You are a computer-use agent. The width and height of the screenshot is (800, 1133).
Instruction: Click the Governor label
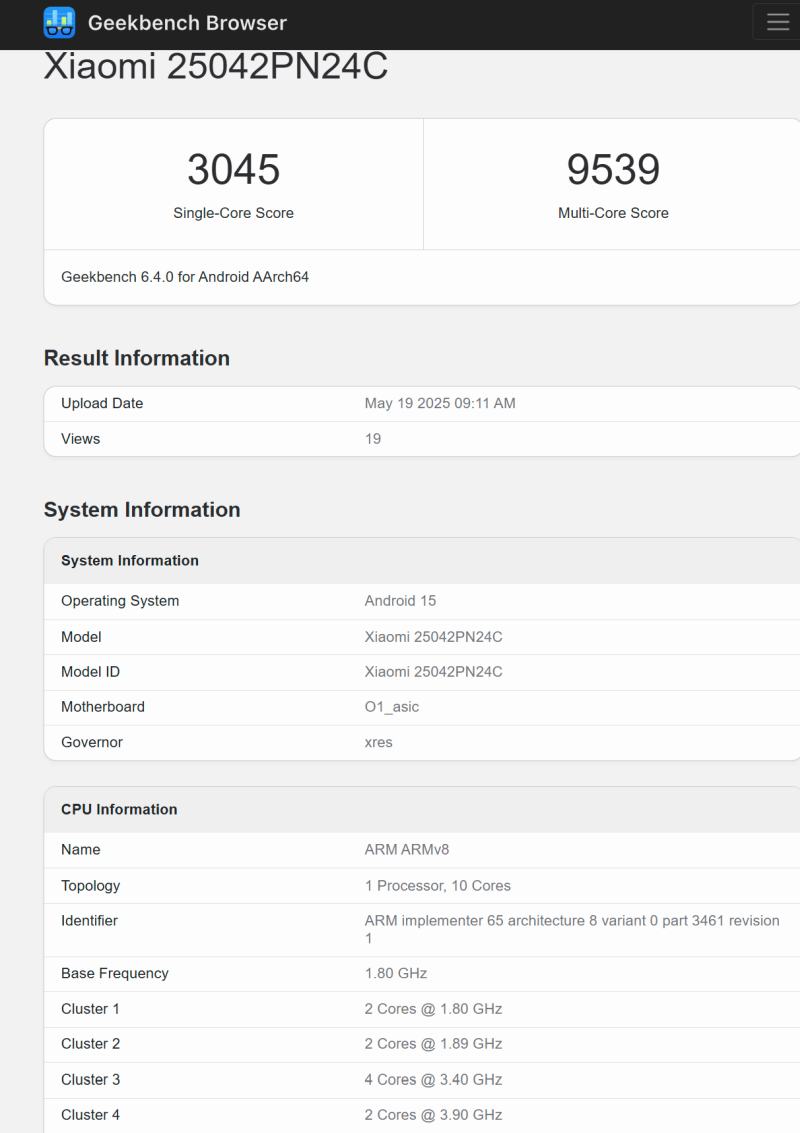click(x=92, y=742)
